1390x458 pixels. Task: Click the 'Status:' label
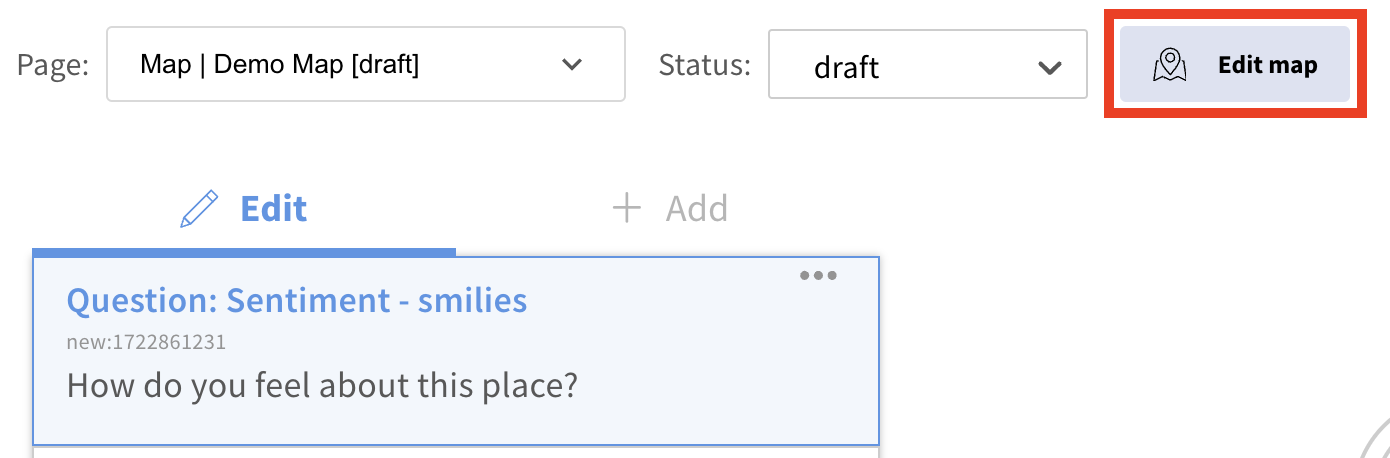(x=704, y=65)
